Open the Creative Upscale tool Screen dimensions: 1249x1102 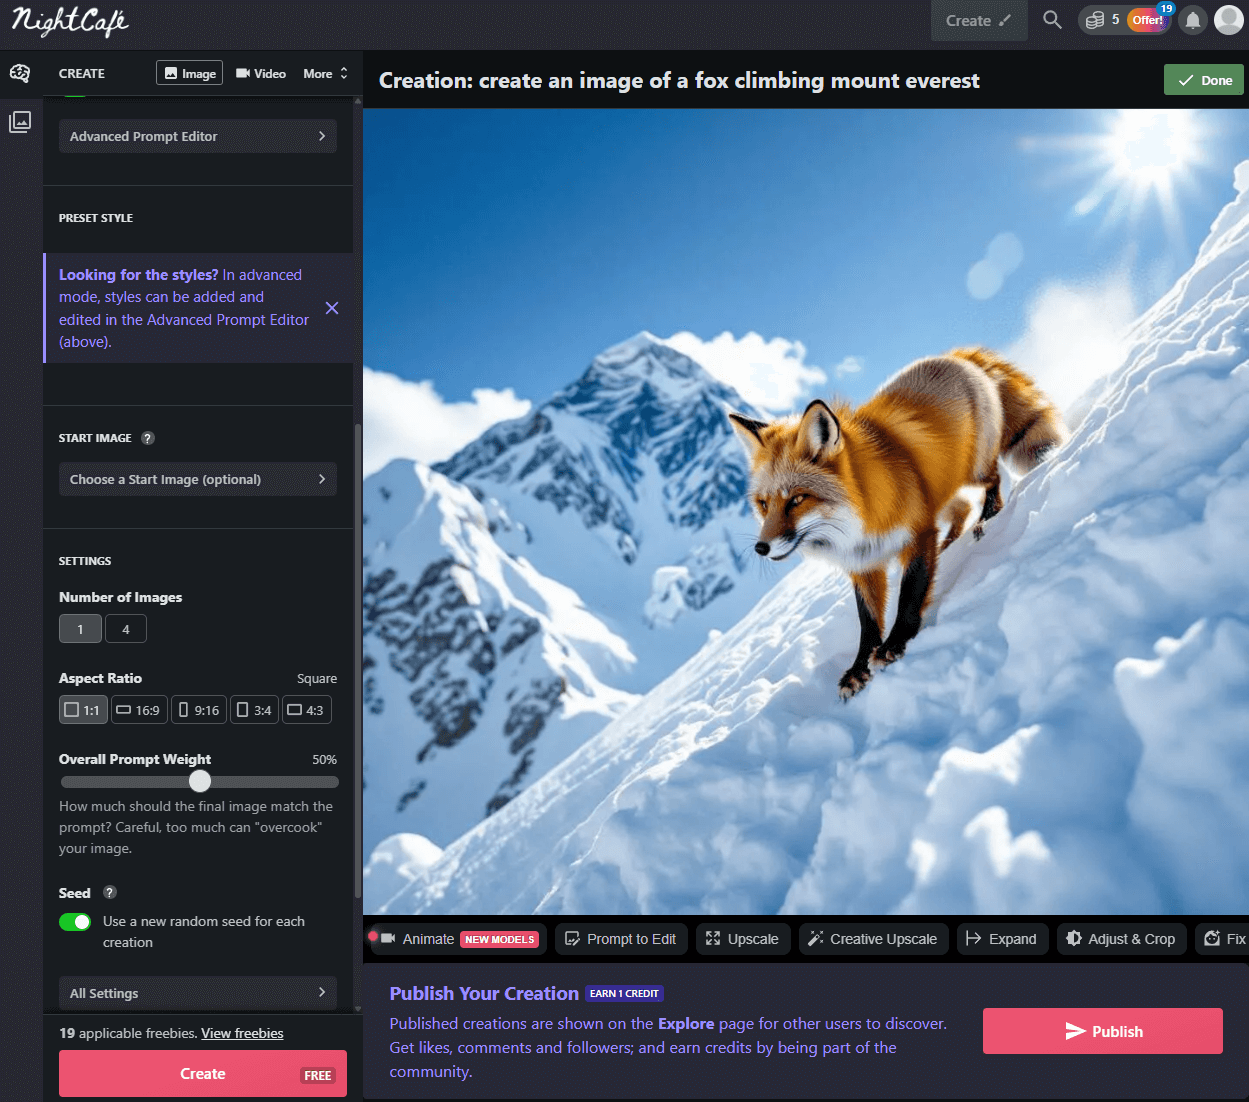tap(872, 938)
